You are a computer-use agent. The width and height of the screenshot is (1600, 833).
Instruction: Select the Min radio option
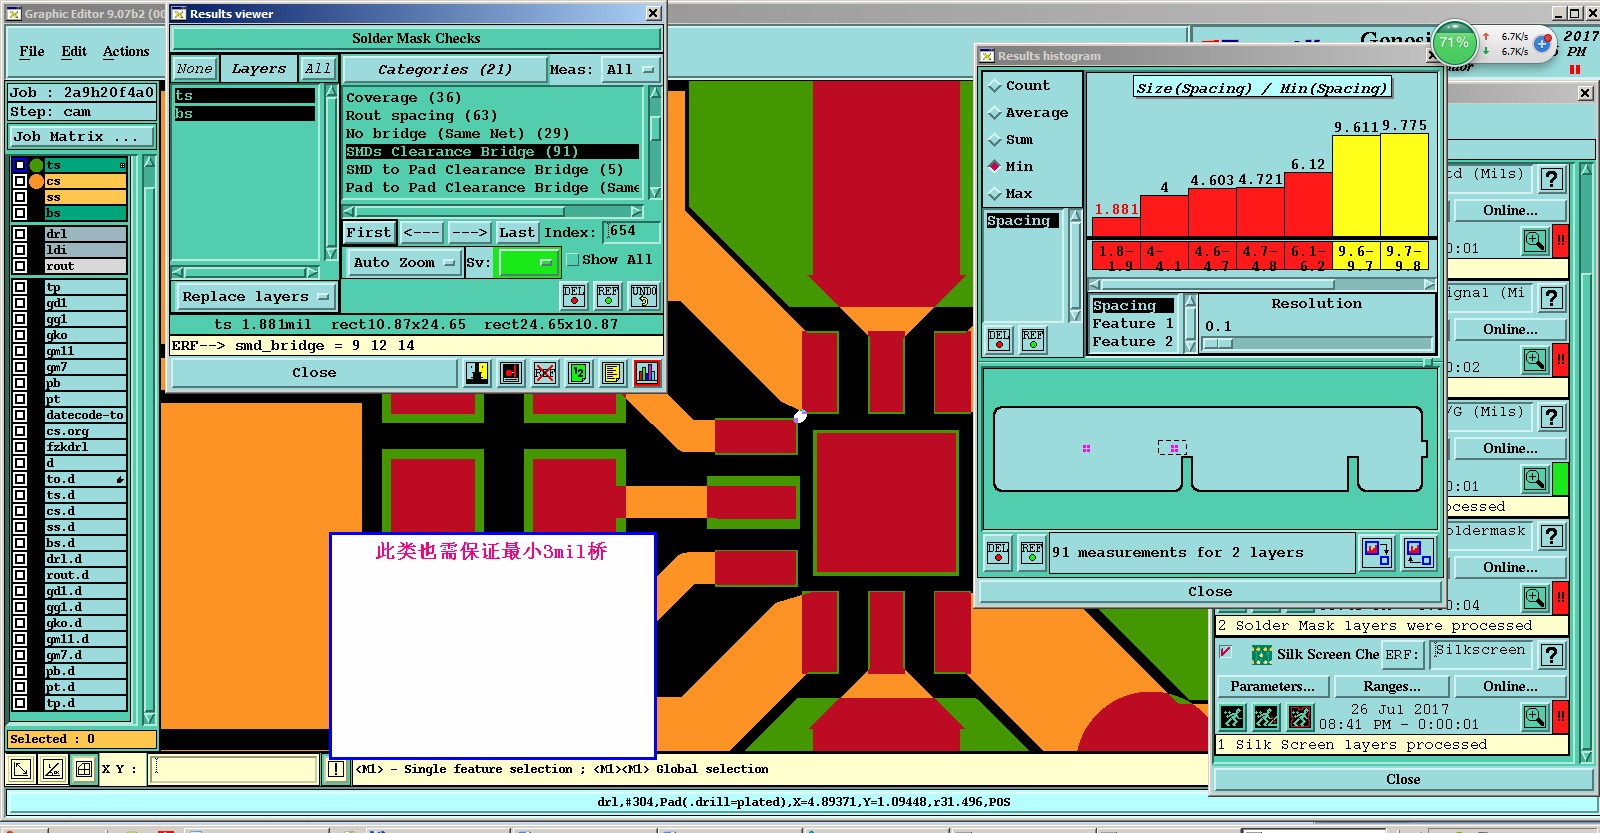tap(995, 166)
